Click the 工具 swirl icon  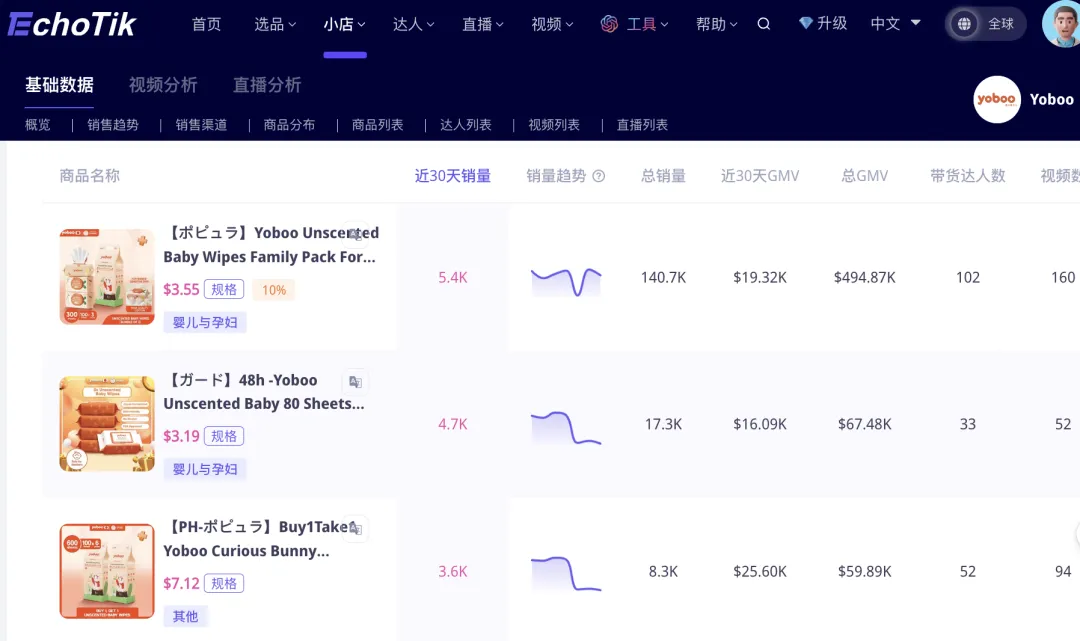point(609,24)
